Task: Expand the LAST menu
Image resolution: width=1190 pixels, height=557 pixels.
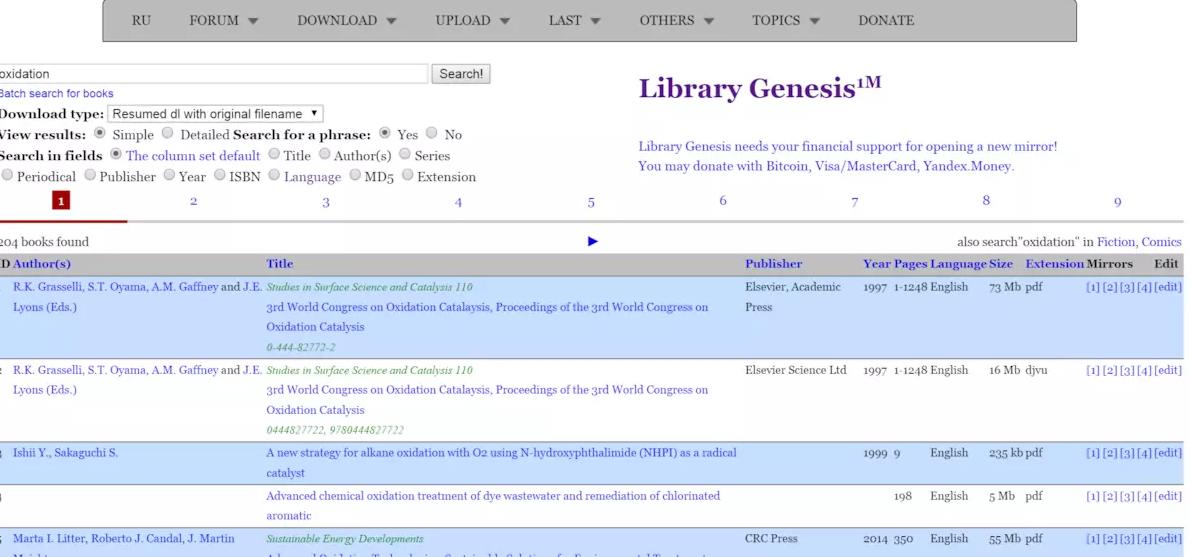Action: point(575,20)
